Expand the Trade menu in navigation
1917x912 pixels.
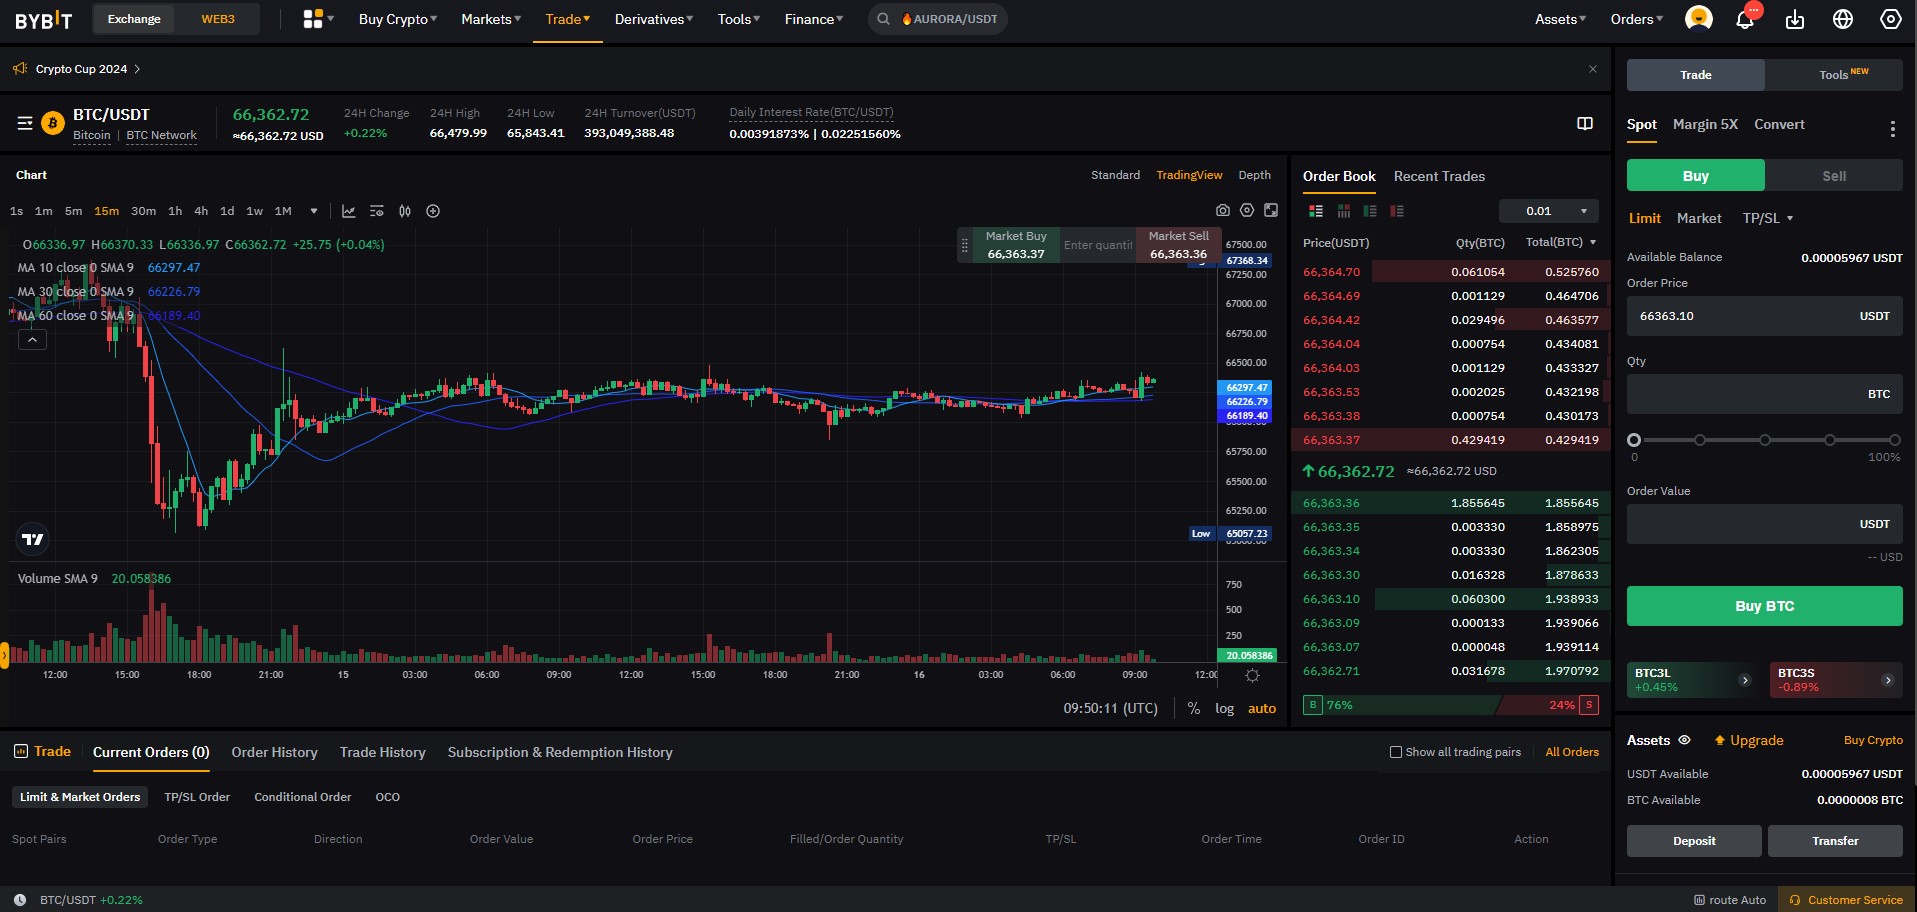(x=567, y=18)
